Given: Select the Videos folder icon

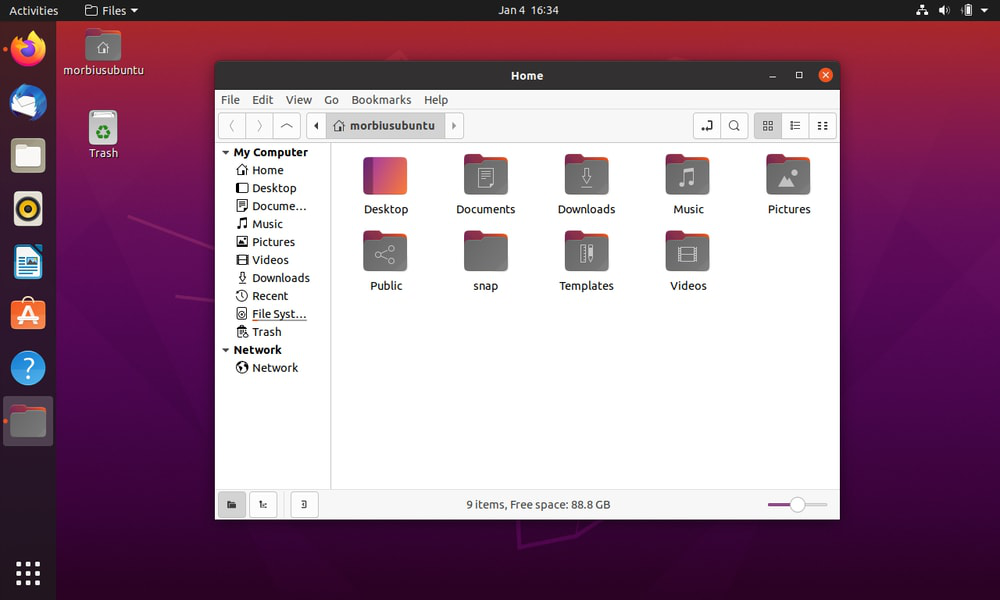Looking at the screenshot, I should [x=688, y=252].
